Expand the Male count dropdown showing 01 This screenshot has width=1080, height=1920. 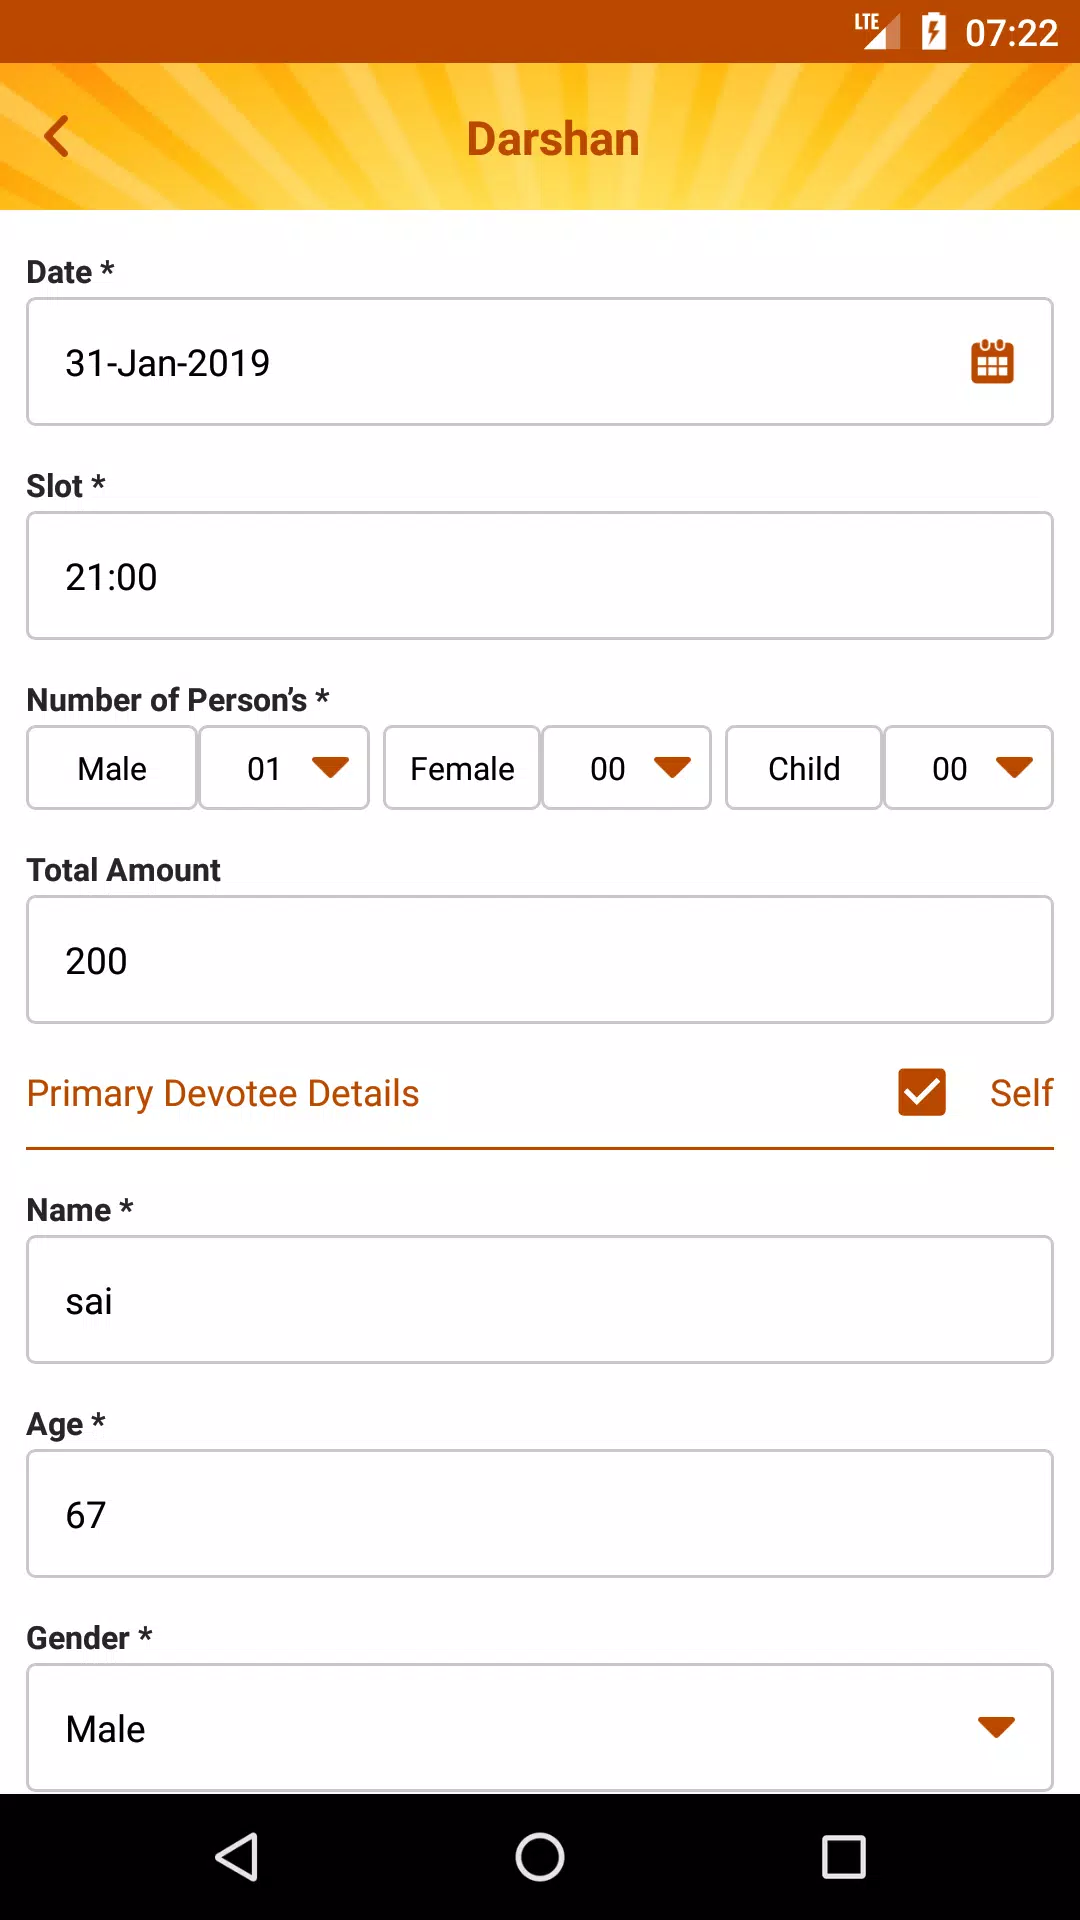pyautogui.click(x=284, y=768)
